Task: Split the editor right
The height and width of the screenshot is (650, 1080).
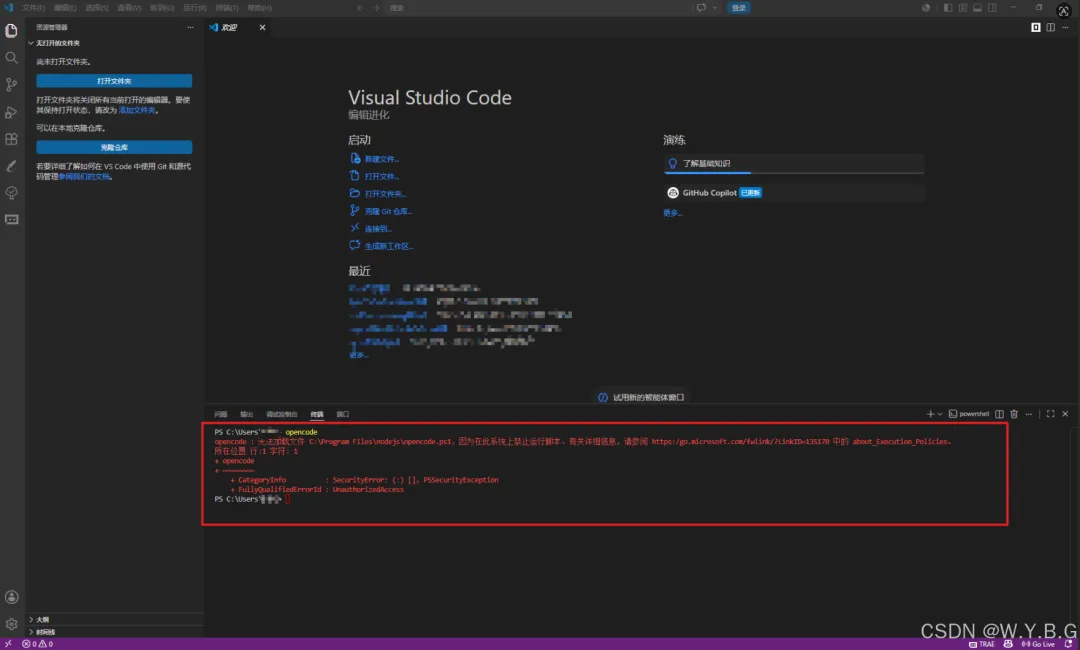Action: tap(1050, 28)
